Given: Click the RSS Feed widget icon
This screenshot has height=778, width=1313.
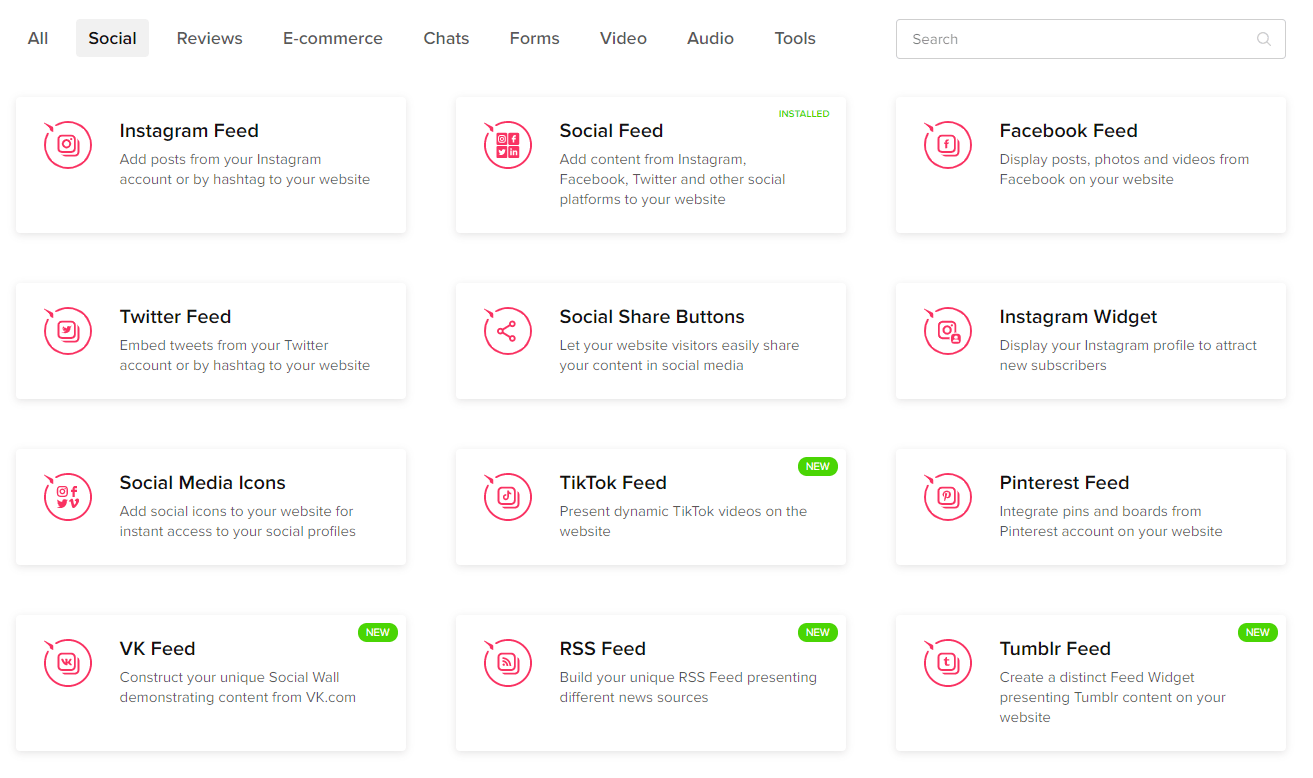Looking at the screenshot, I should 508,663.
